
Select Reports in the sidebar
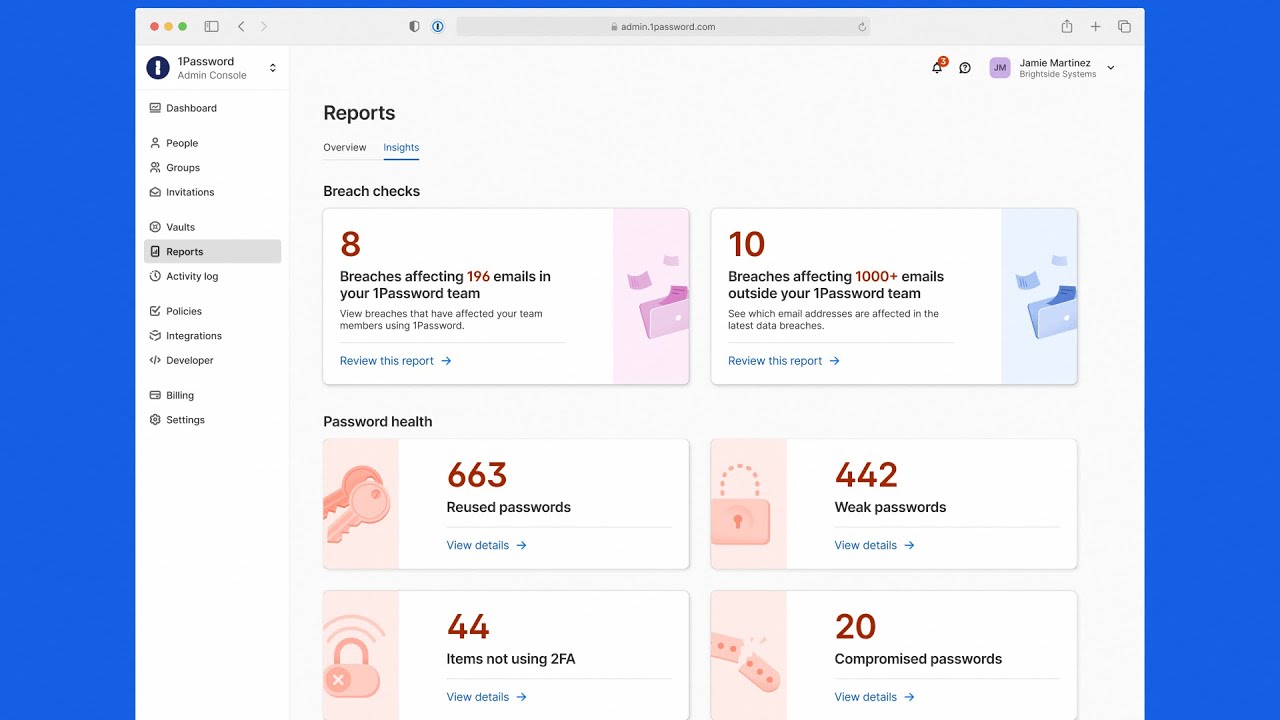click(x=212, y=252)
